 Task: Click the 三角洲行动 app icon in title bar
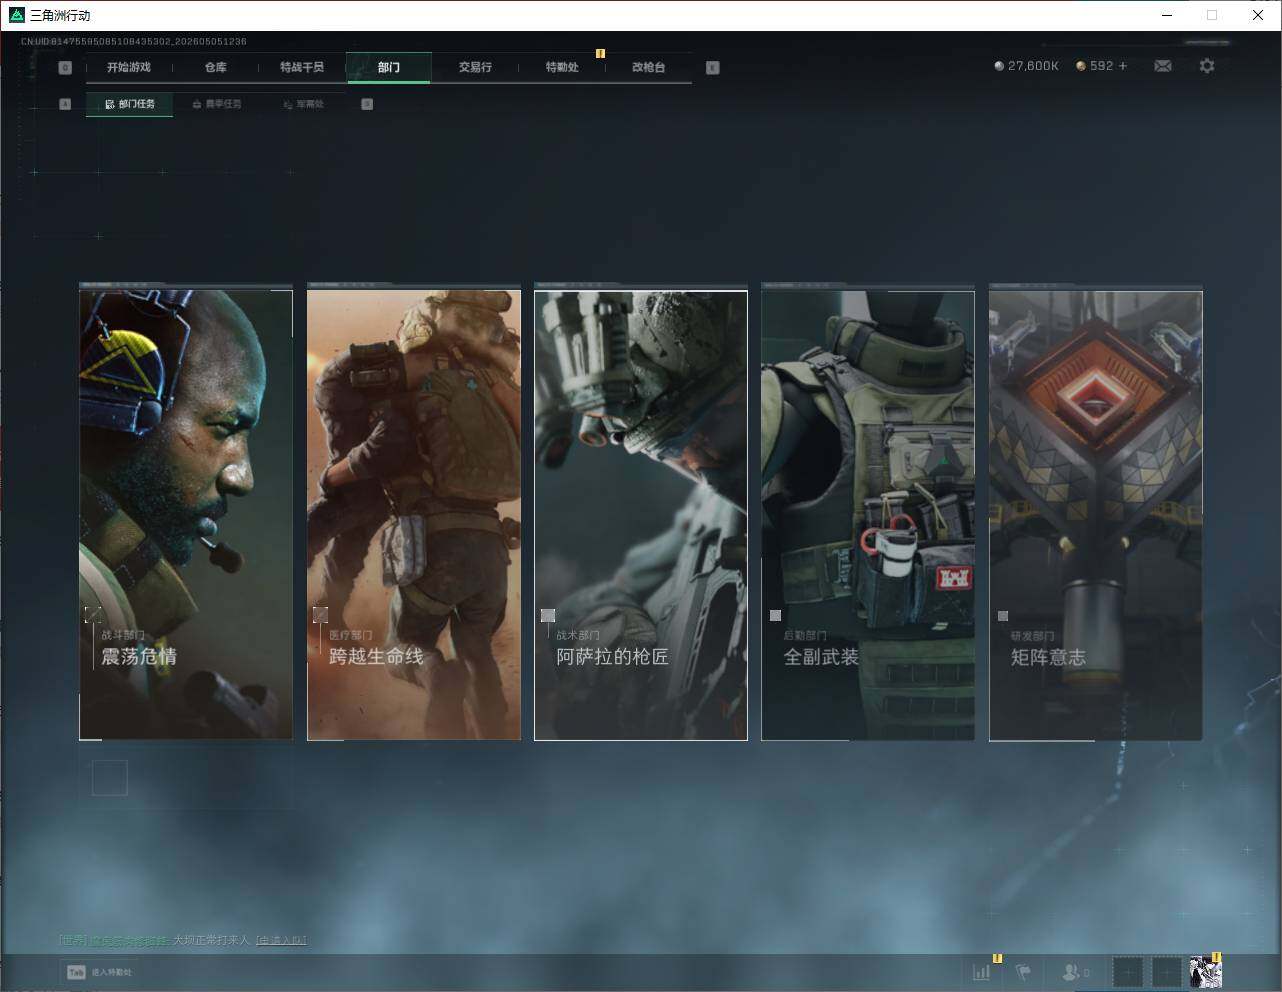pyautogui.click(x=16, y=15)
